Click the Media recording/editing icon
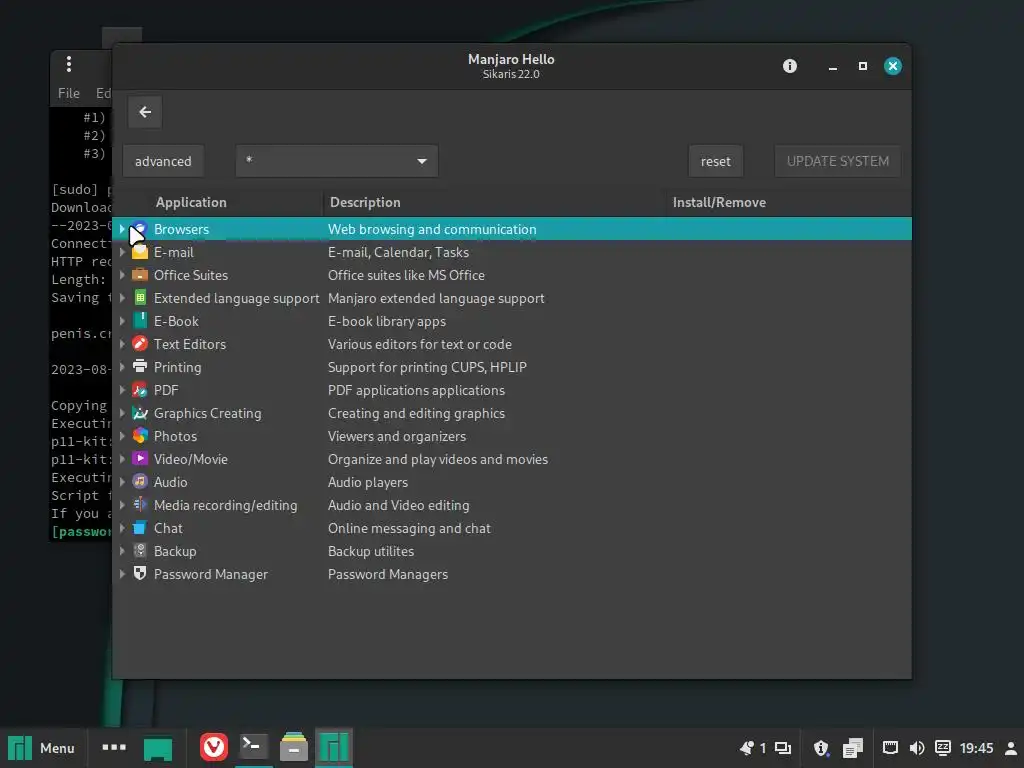The image size is (1024, 768). pyautogui.click(x=140, y=505)
